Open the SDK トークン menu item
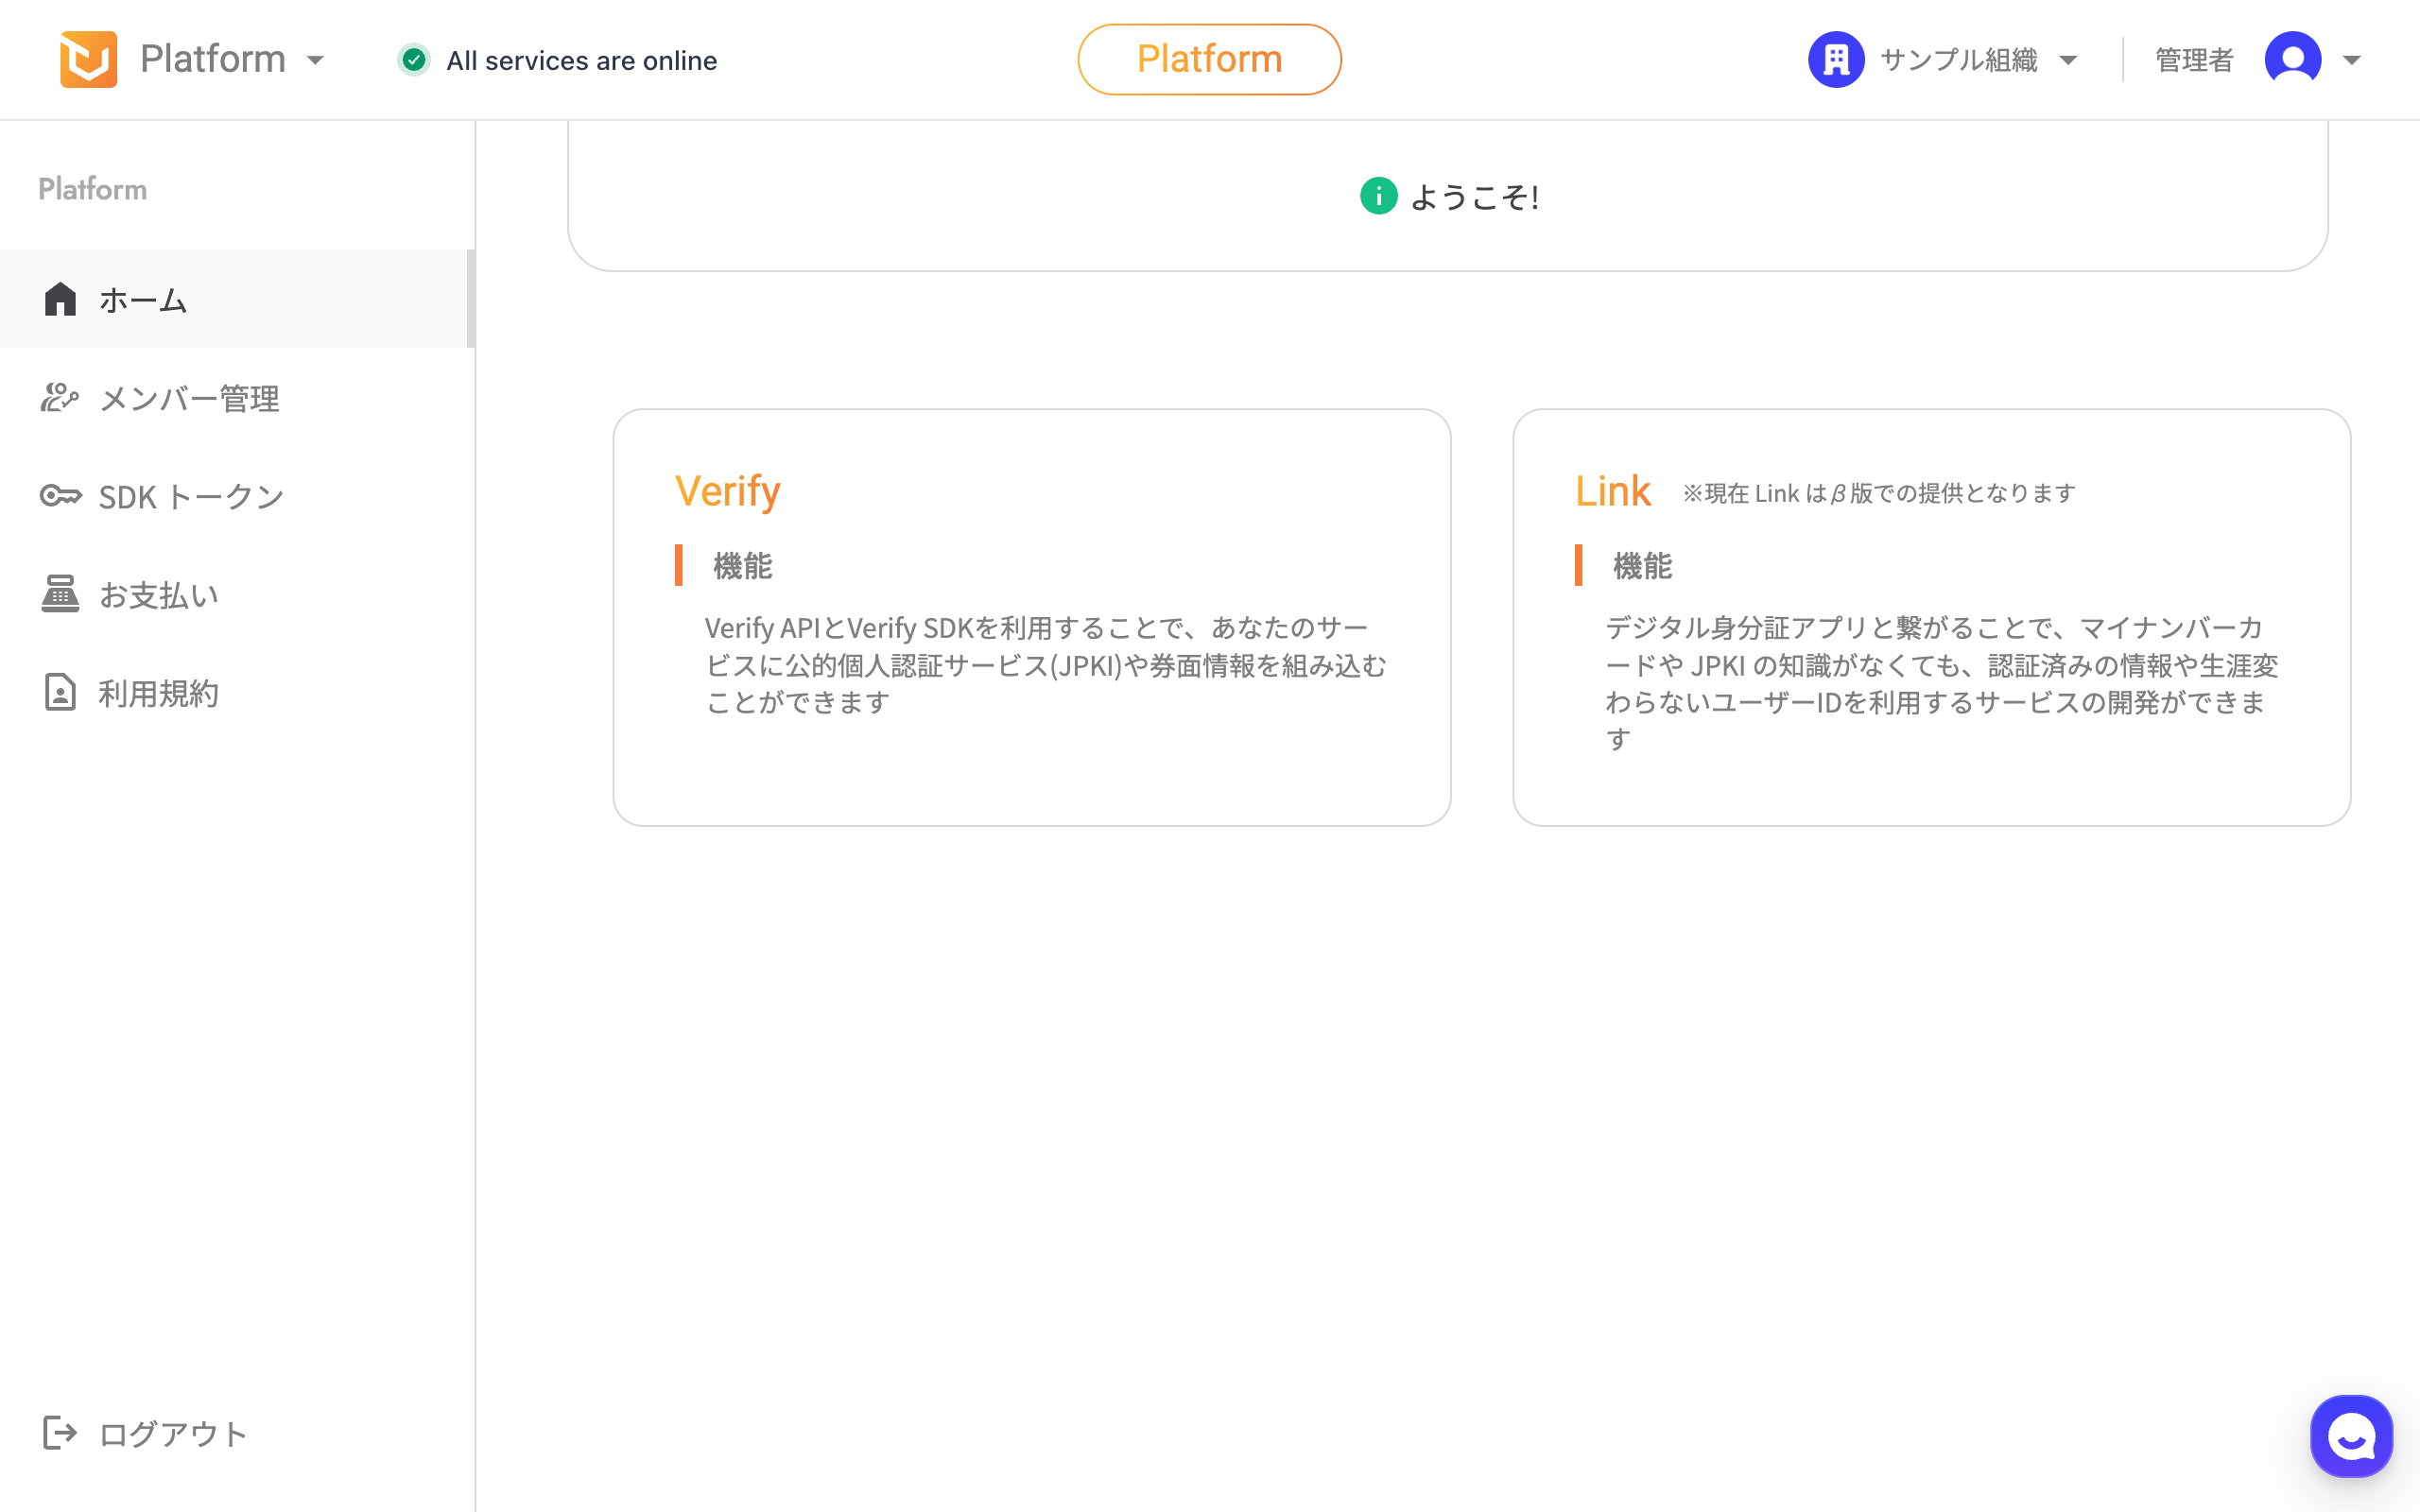Viewport: 2420px width, 1512px height. (191, 496)
